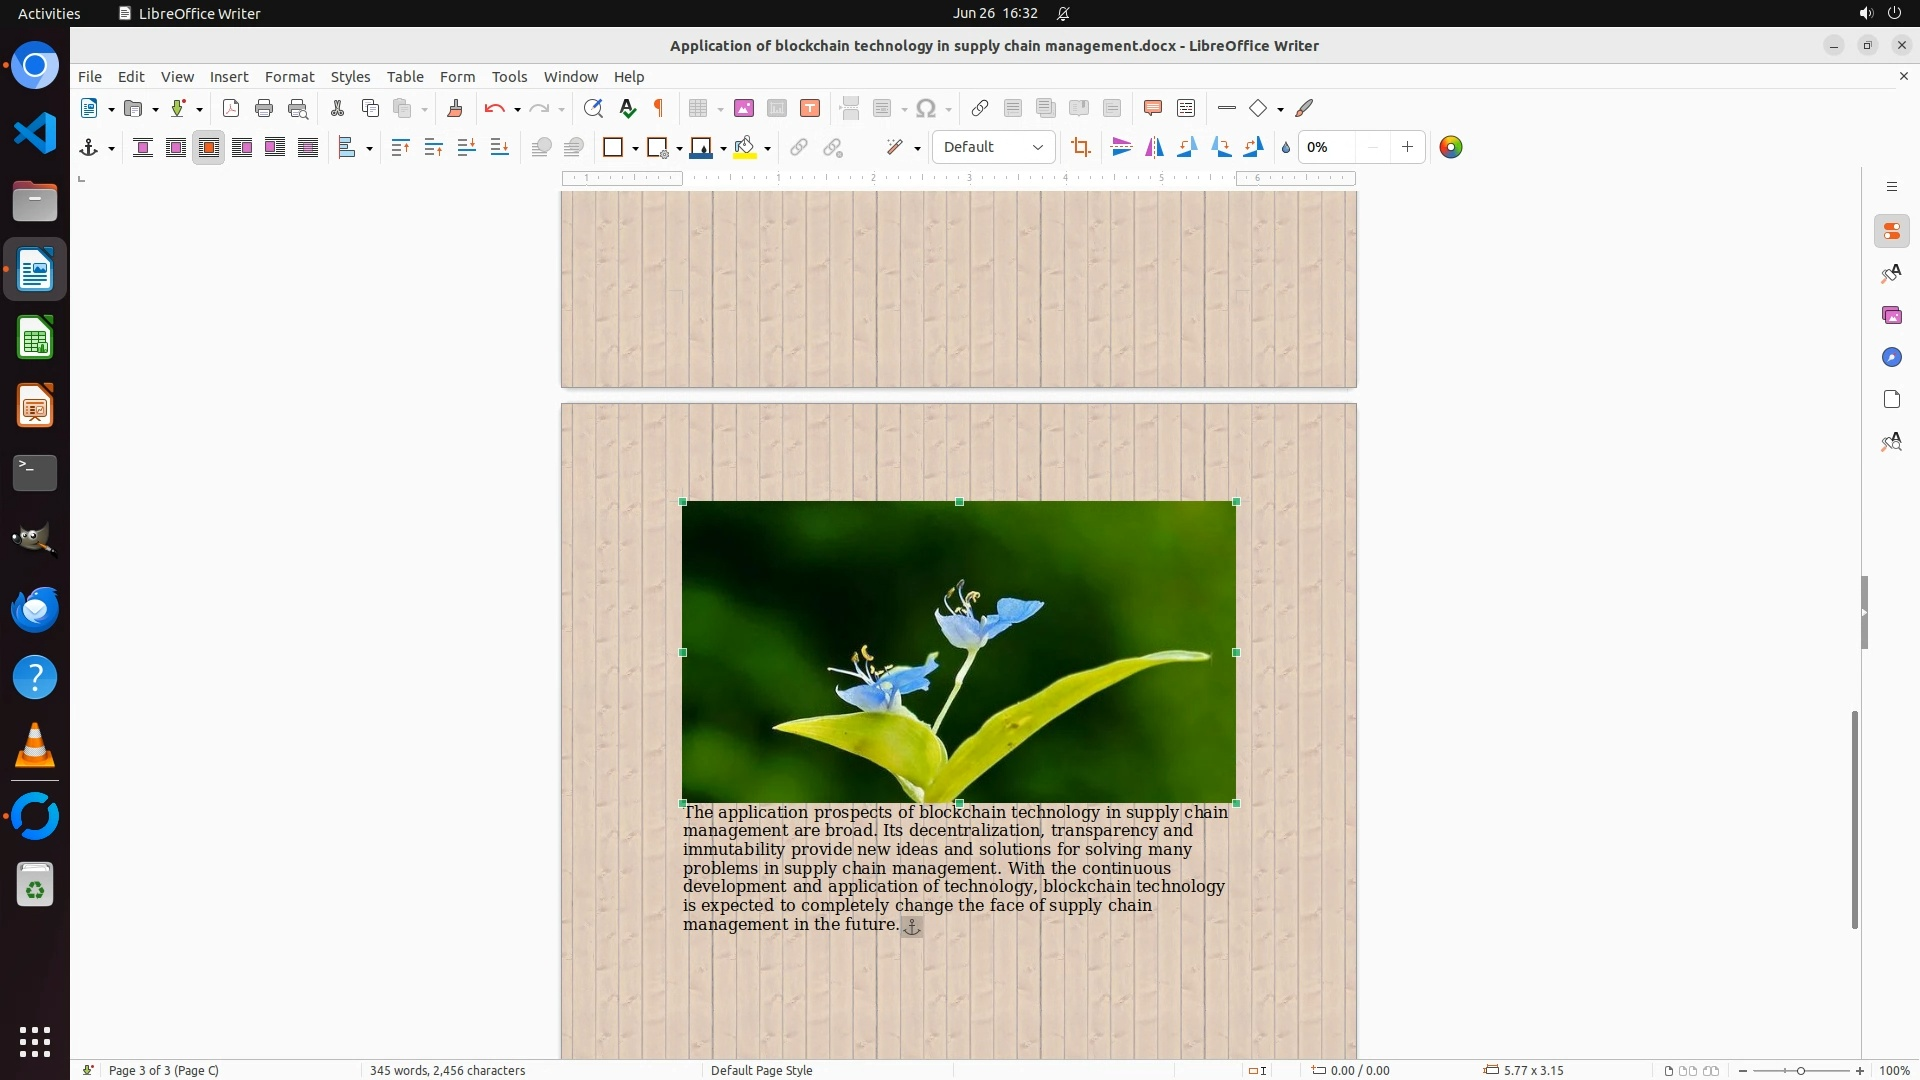The width and height of the screenshot is (1920, 1080).
Task: Flip image vertically
Action: [x=1121, y=147]
